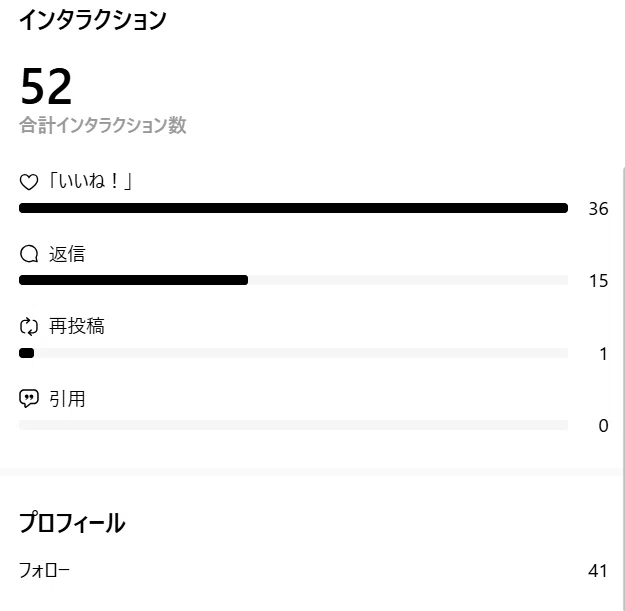Select the 引用 label text
This screenshot has width=625, height=611.
coord(67,399)
